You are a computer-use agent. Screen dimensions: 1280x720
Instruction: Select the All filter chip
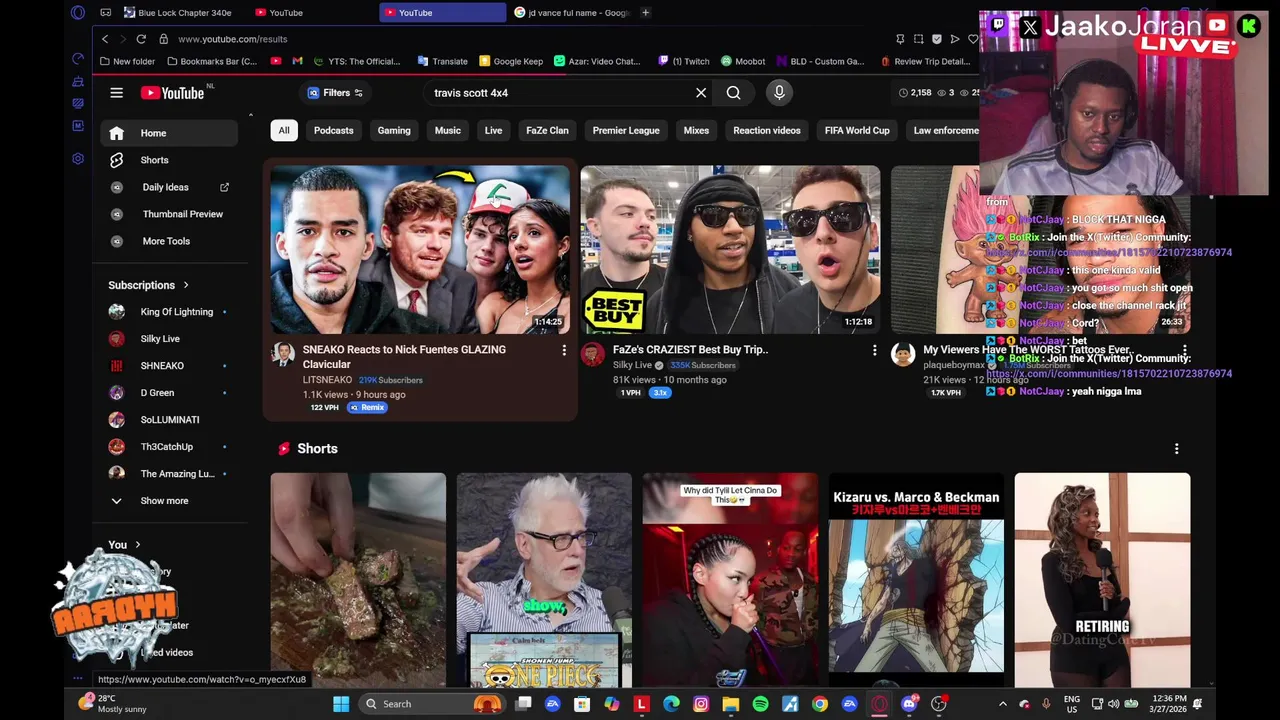(x=284, y=130)
